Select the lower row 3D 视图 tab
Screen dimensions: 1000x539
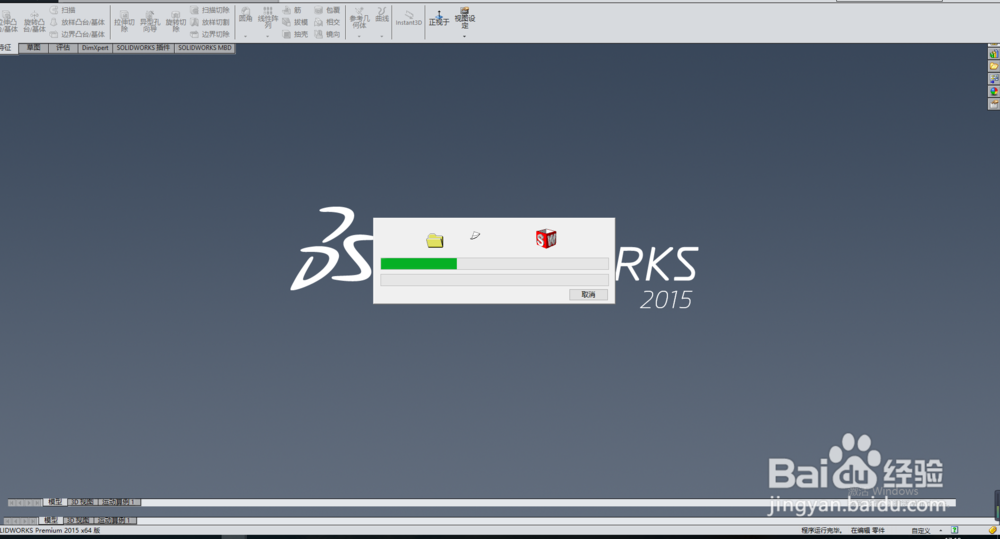(x=77, y=521)
